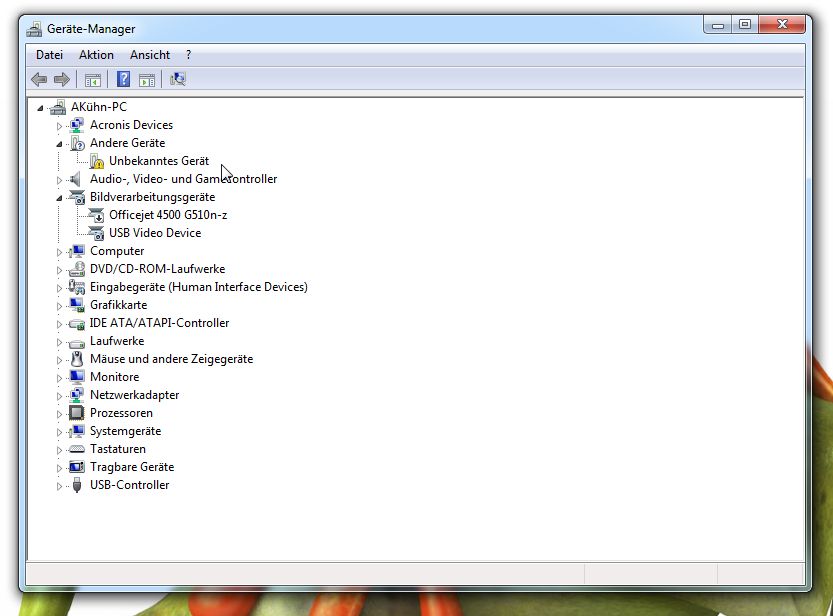Collapse the Andere Geräte node
The image size is (833, 616).
tap(59, 144)
